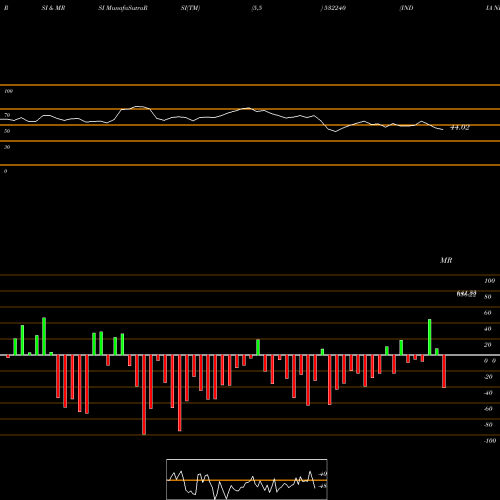Click the -100 label on MR axis

coord(490,441)
